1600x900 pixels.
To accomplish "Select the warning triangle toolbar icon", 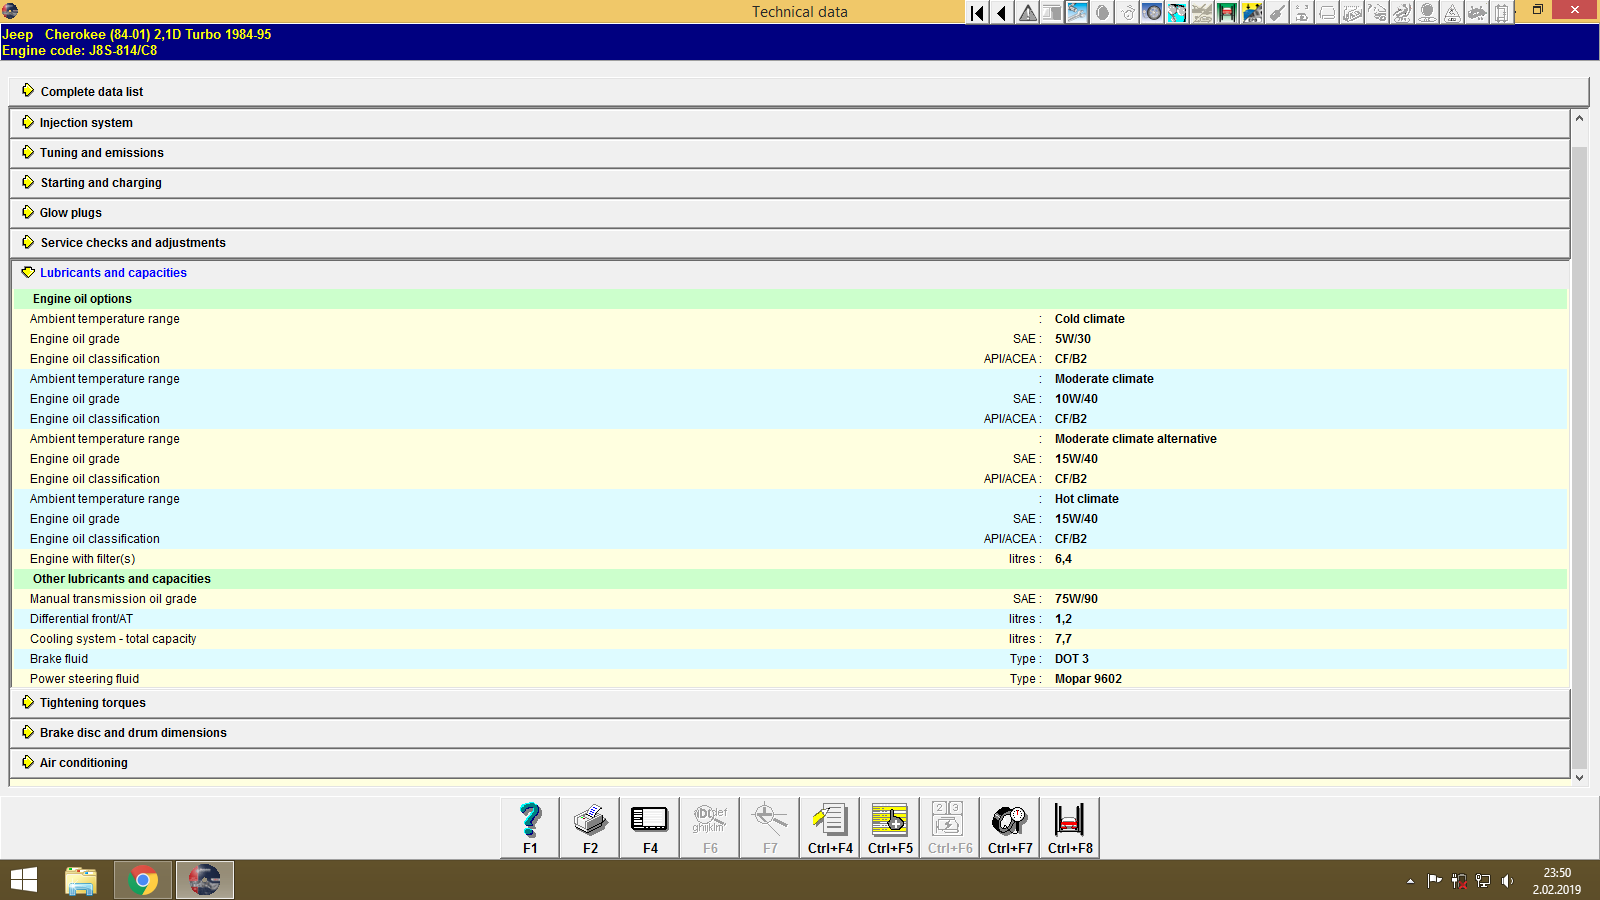I will [x=1027, y=13].
